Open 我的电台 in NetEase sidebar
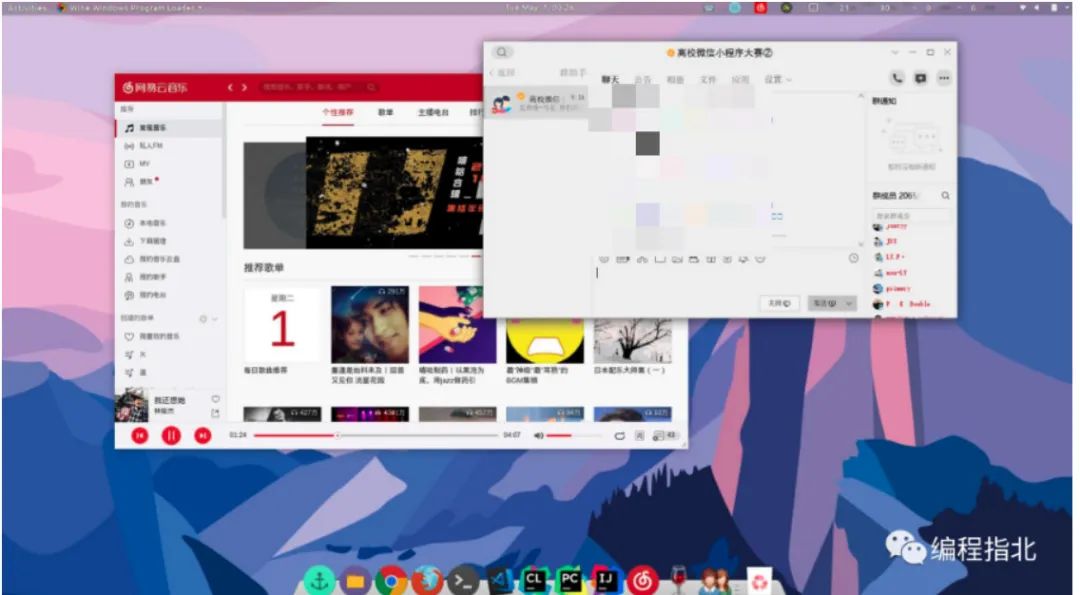This screenshot has width=1080, height=595. (169, 295)
